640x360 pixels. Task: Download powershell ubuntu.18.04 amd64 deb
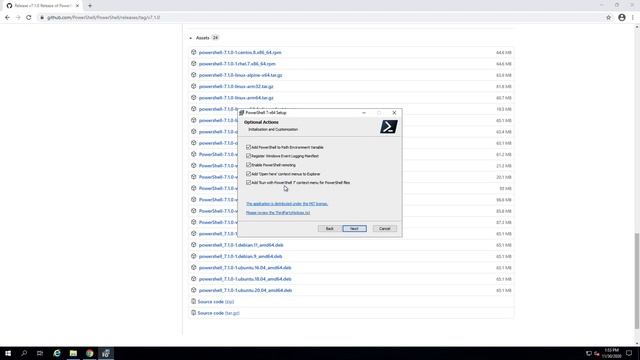[x=245, y=279]
